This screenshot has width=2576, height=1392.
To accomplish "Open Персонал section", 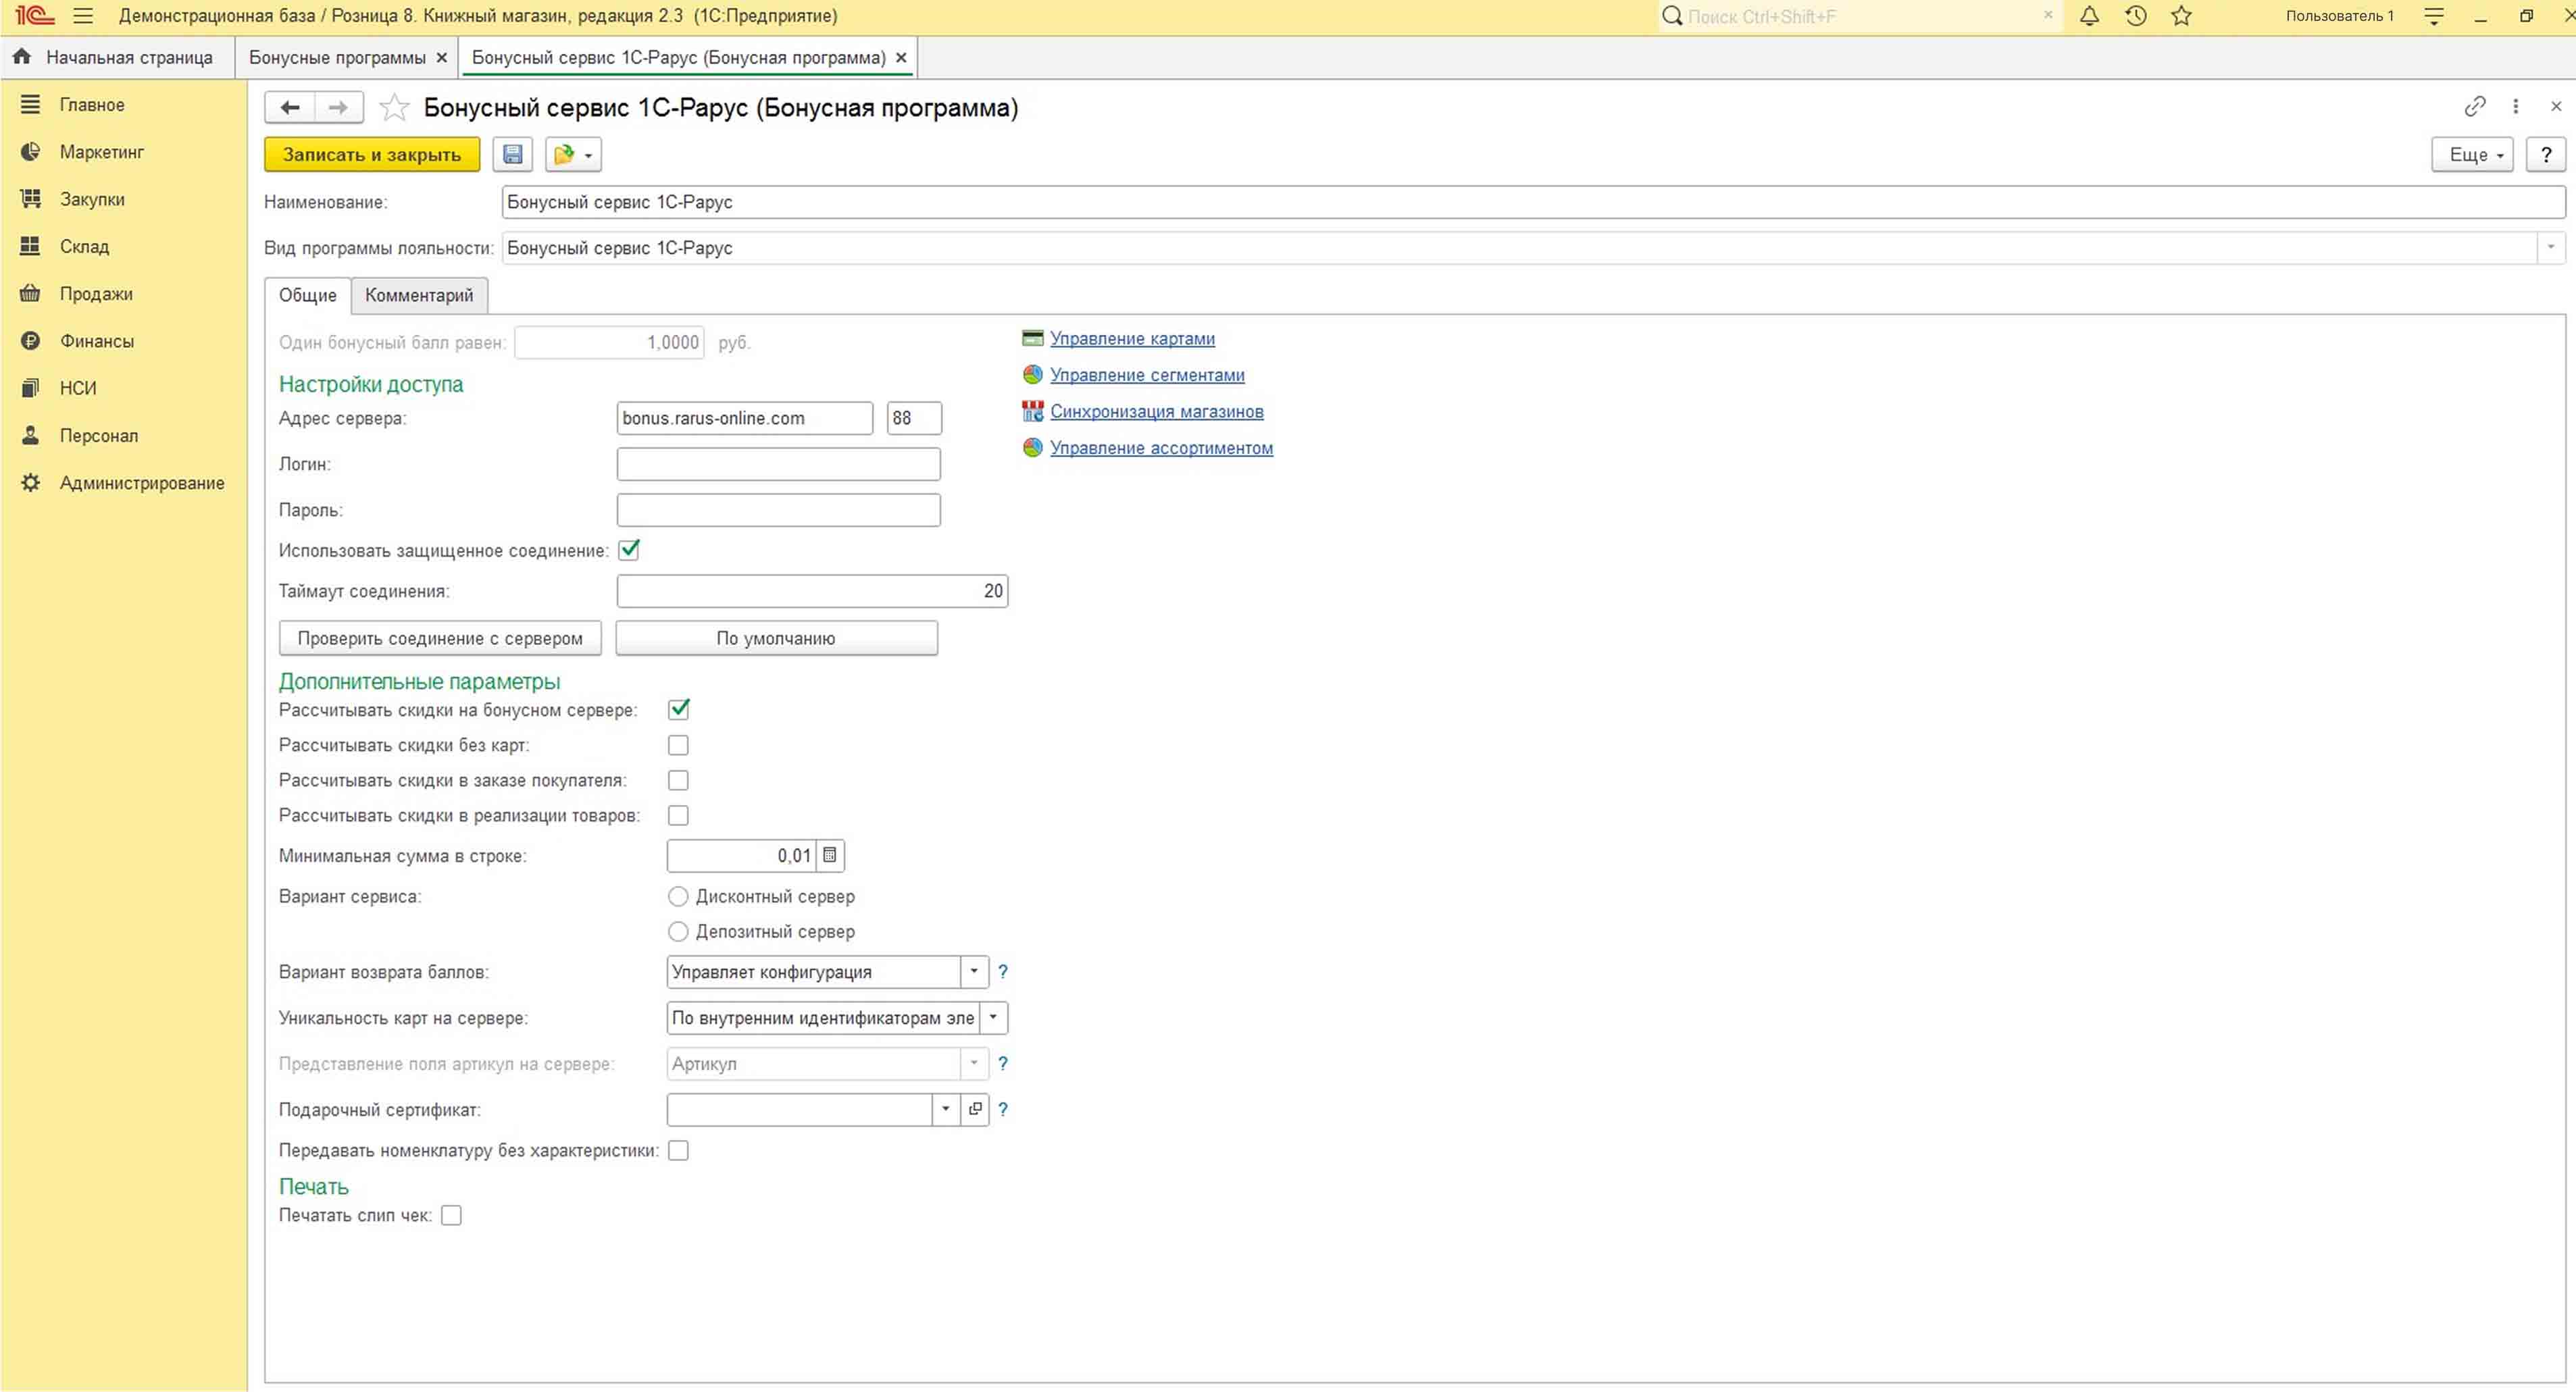I will [99, 435].
